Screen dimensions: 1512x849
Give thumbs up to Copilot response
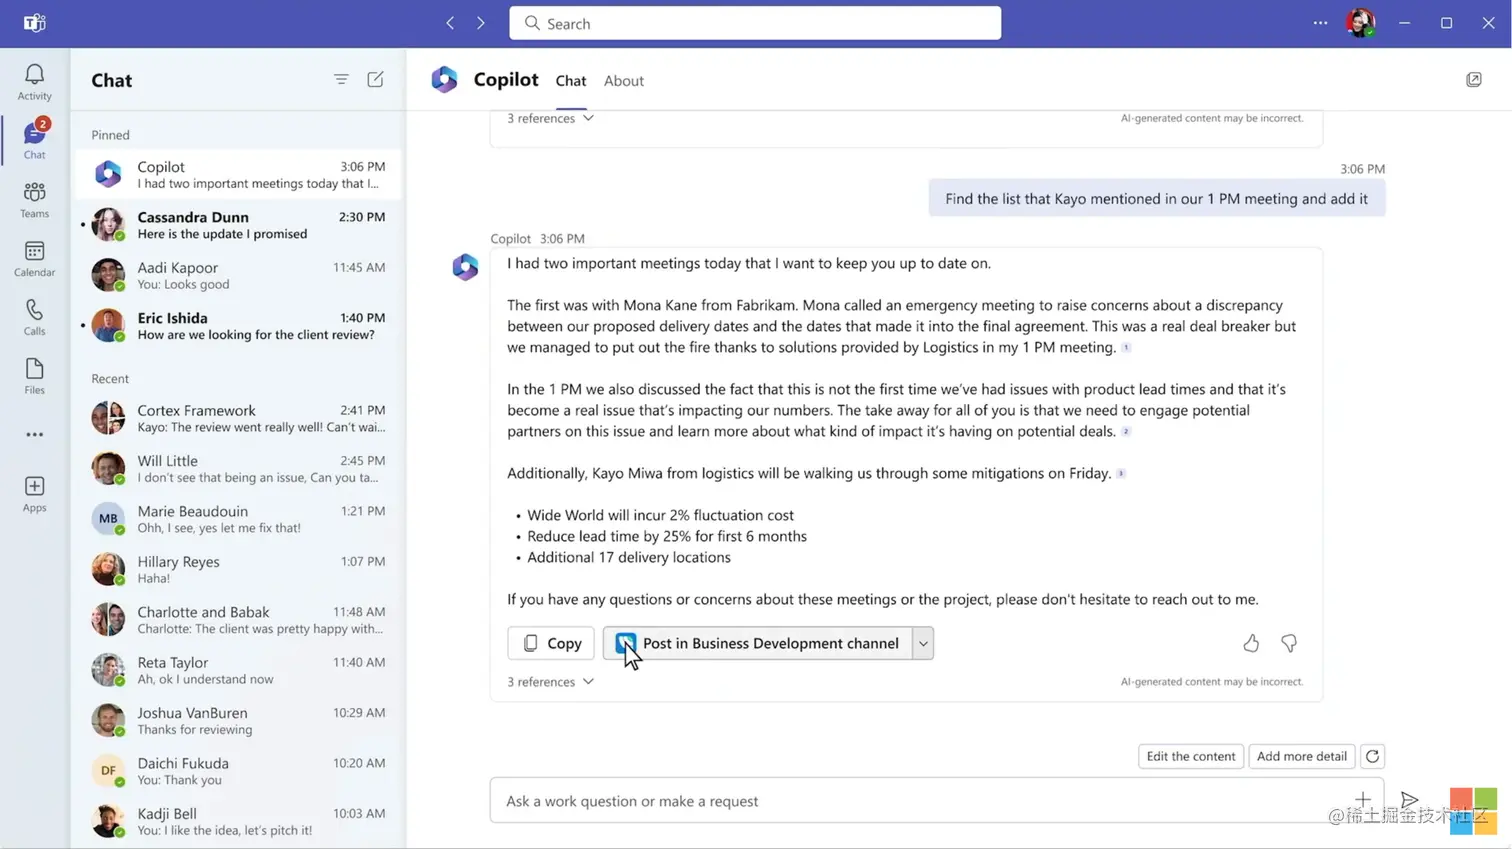click(x=1251, y=643)
